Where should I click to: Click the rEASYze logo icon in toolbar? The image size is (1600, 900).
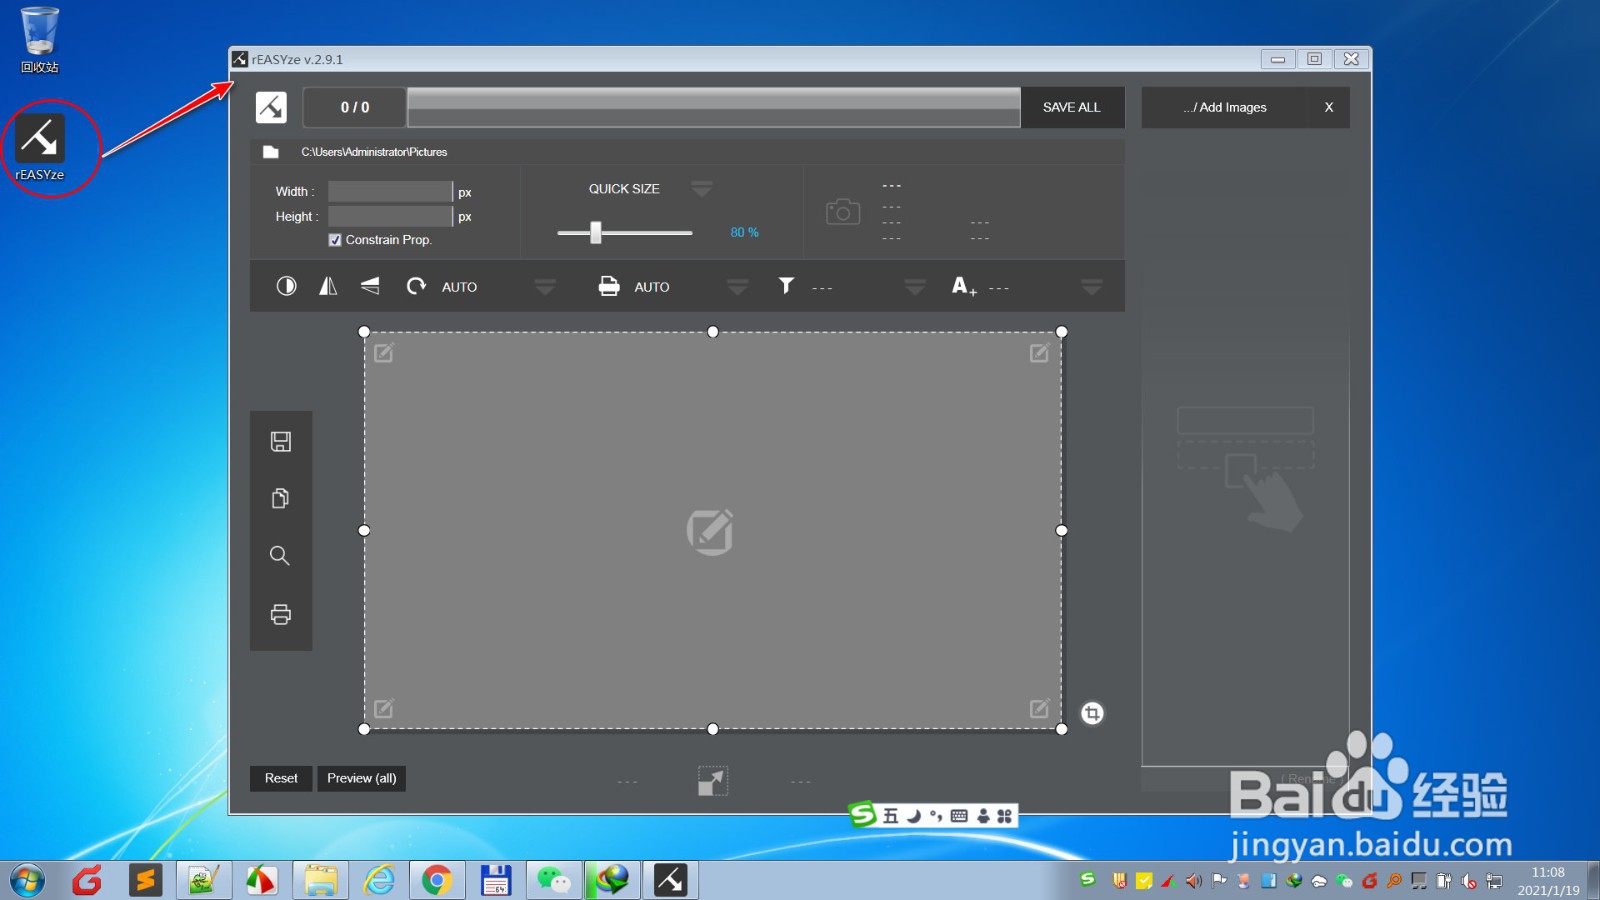click(271, 107)
